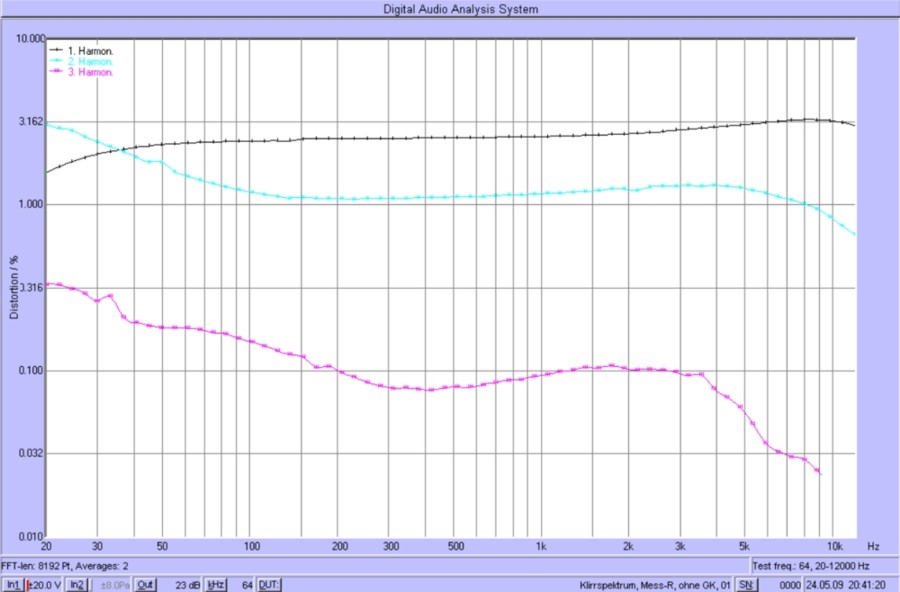The height and width of the screenshot is (592, 900).
Task: Select the ±20.0 V input range field
Action: (x=45, y=584)
